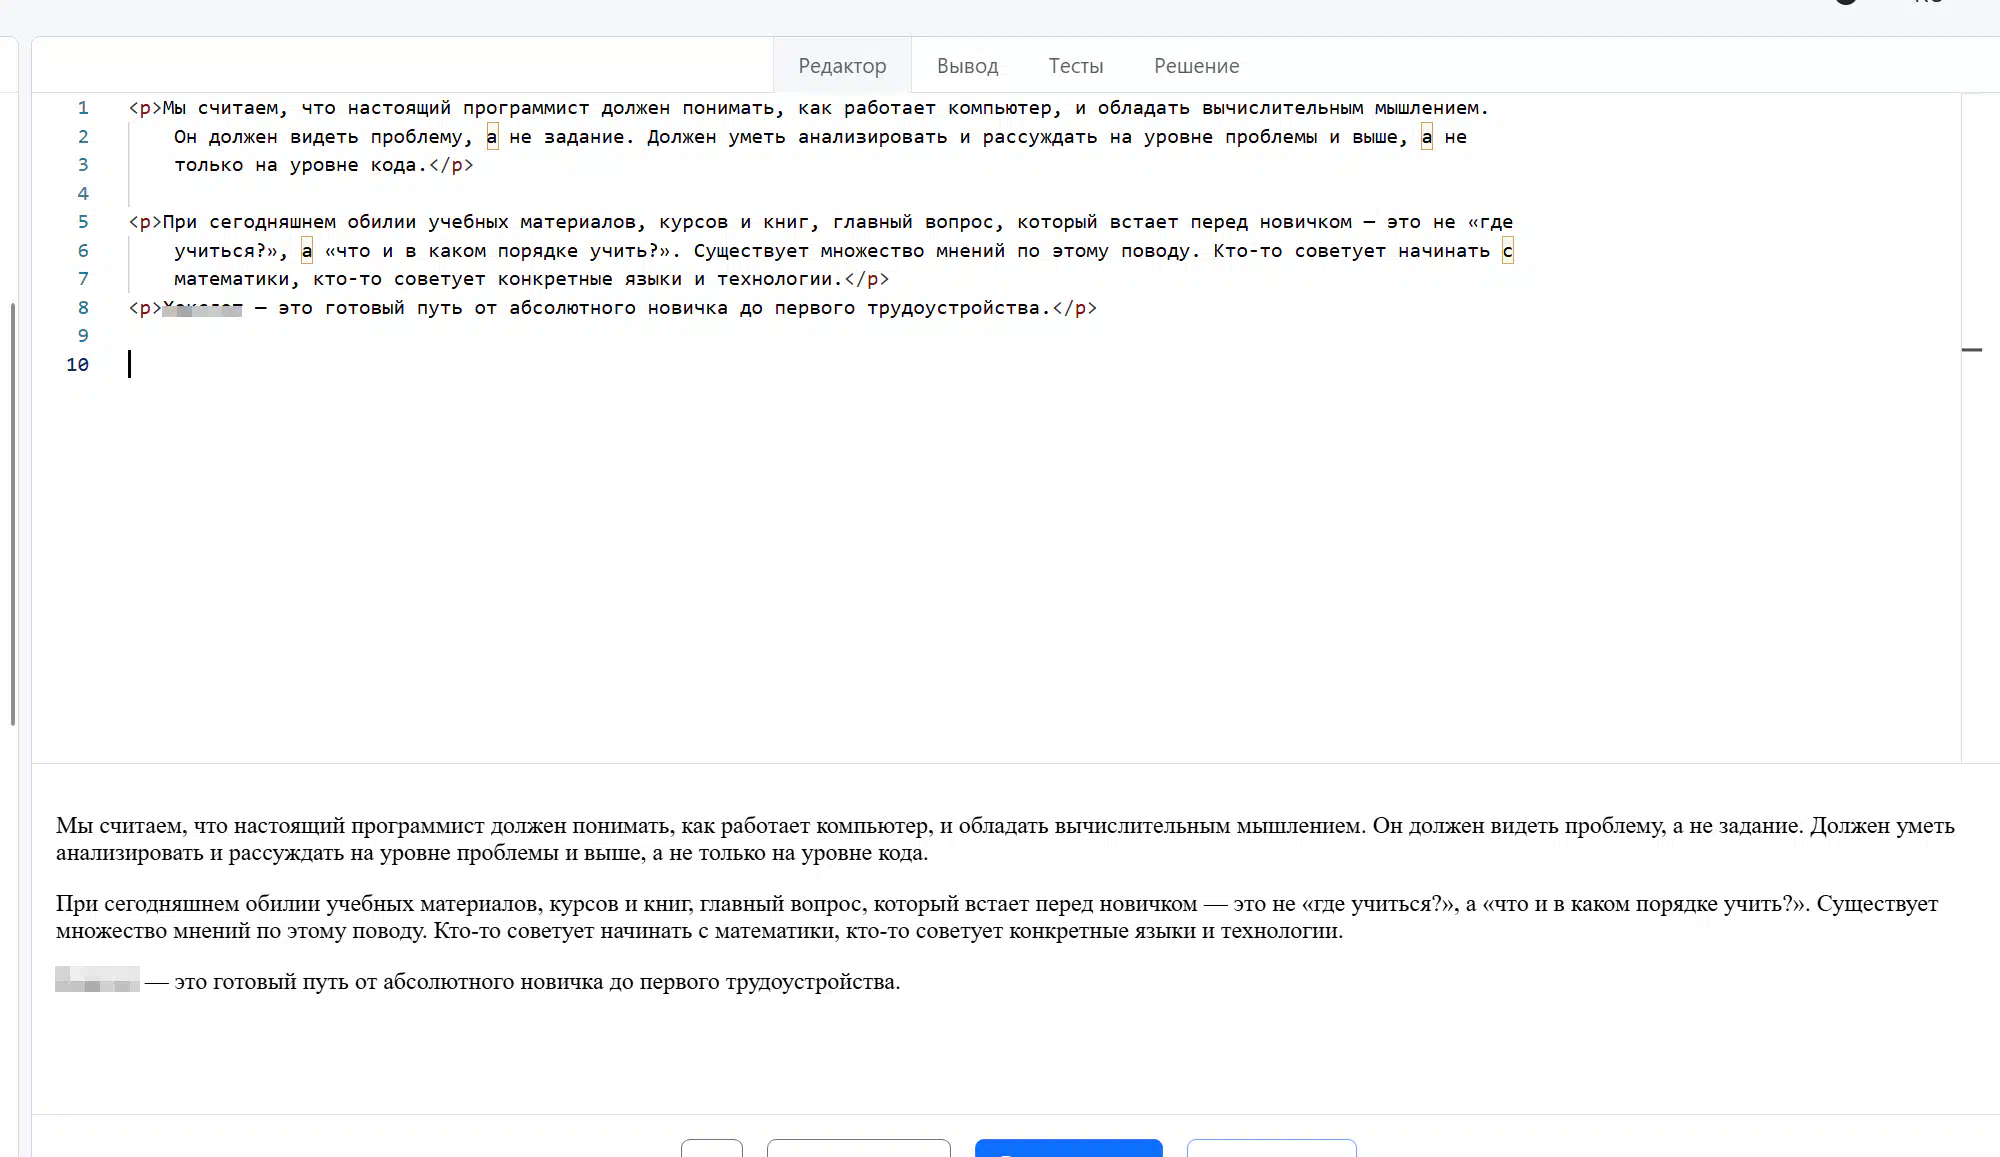Screen dimensions: 2000x1157
Task: Click preview text 'это готовый путь от абсолютного новичка'
Action: pos(537,982)
